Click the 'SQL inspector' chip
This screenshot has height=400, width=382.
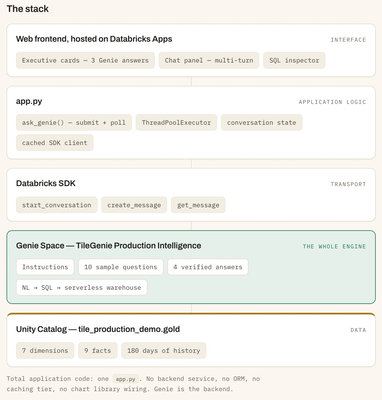tap(294, 60)
